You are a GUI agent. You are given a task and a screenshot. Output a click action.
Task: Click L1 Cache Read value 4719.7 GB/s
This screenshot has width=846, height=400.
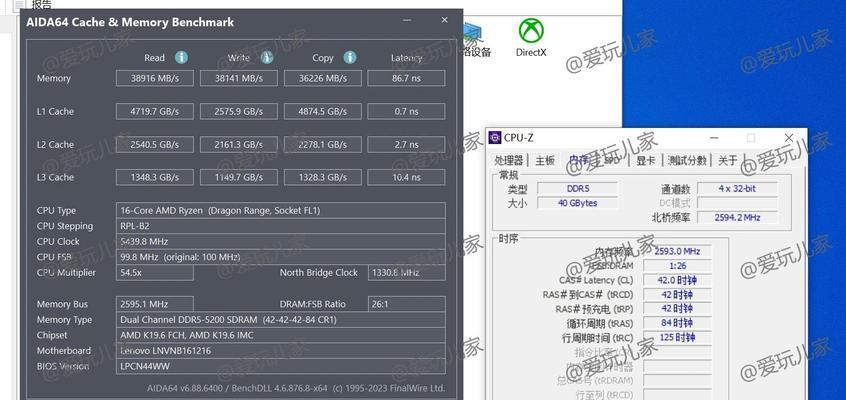pos(154,112)
